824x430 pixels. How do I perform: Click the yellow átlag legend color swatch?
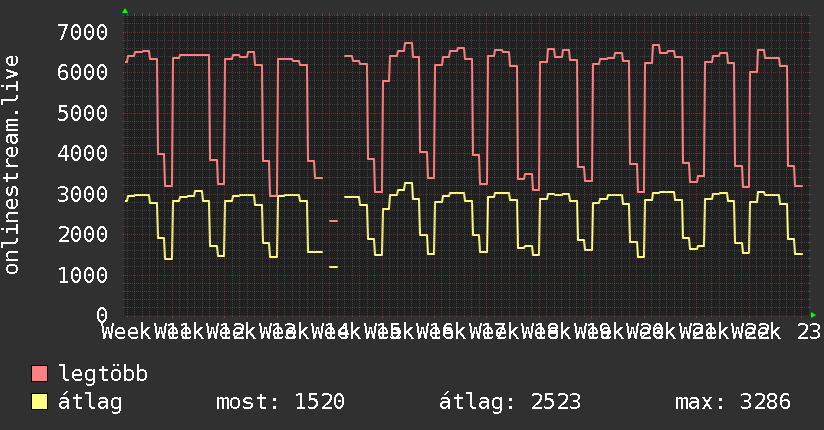[39, 402]
